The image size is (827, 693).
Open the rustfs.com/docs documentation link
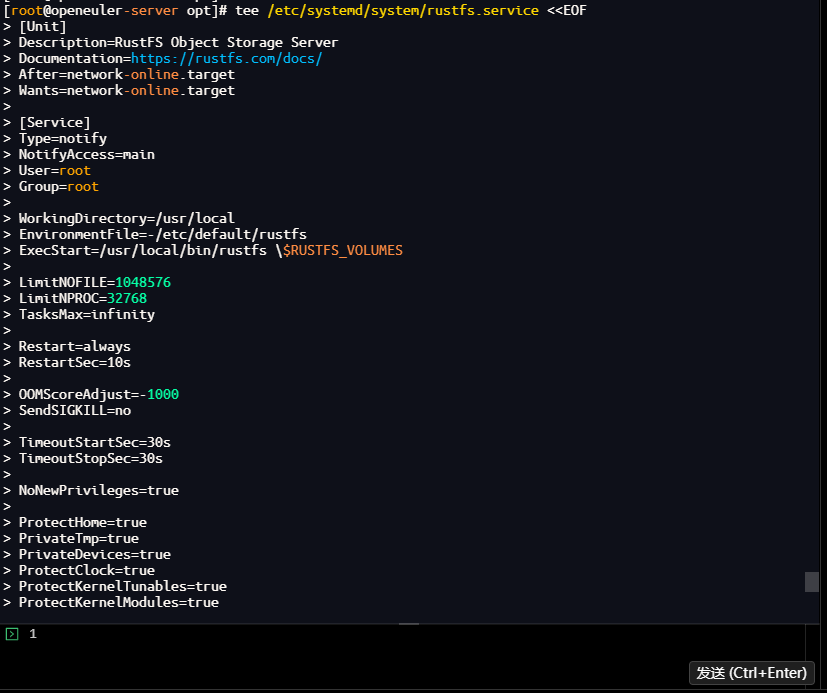(227, 59)
